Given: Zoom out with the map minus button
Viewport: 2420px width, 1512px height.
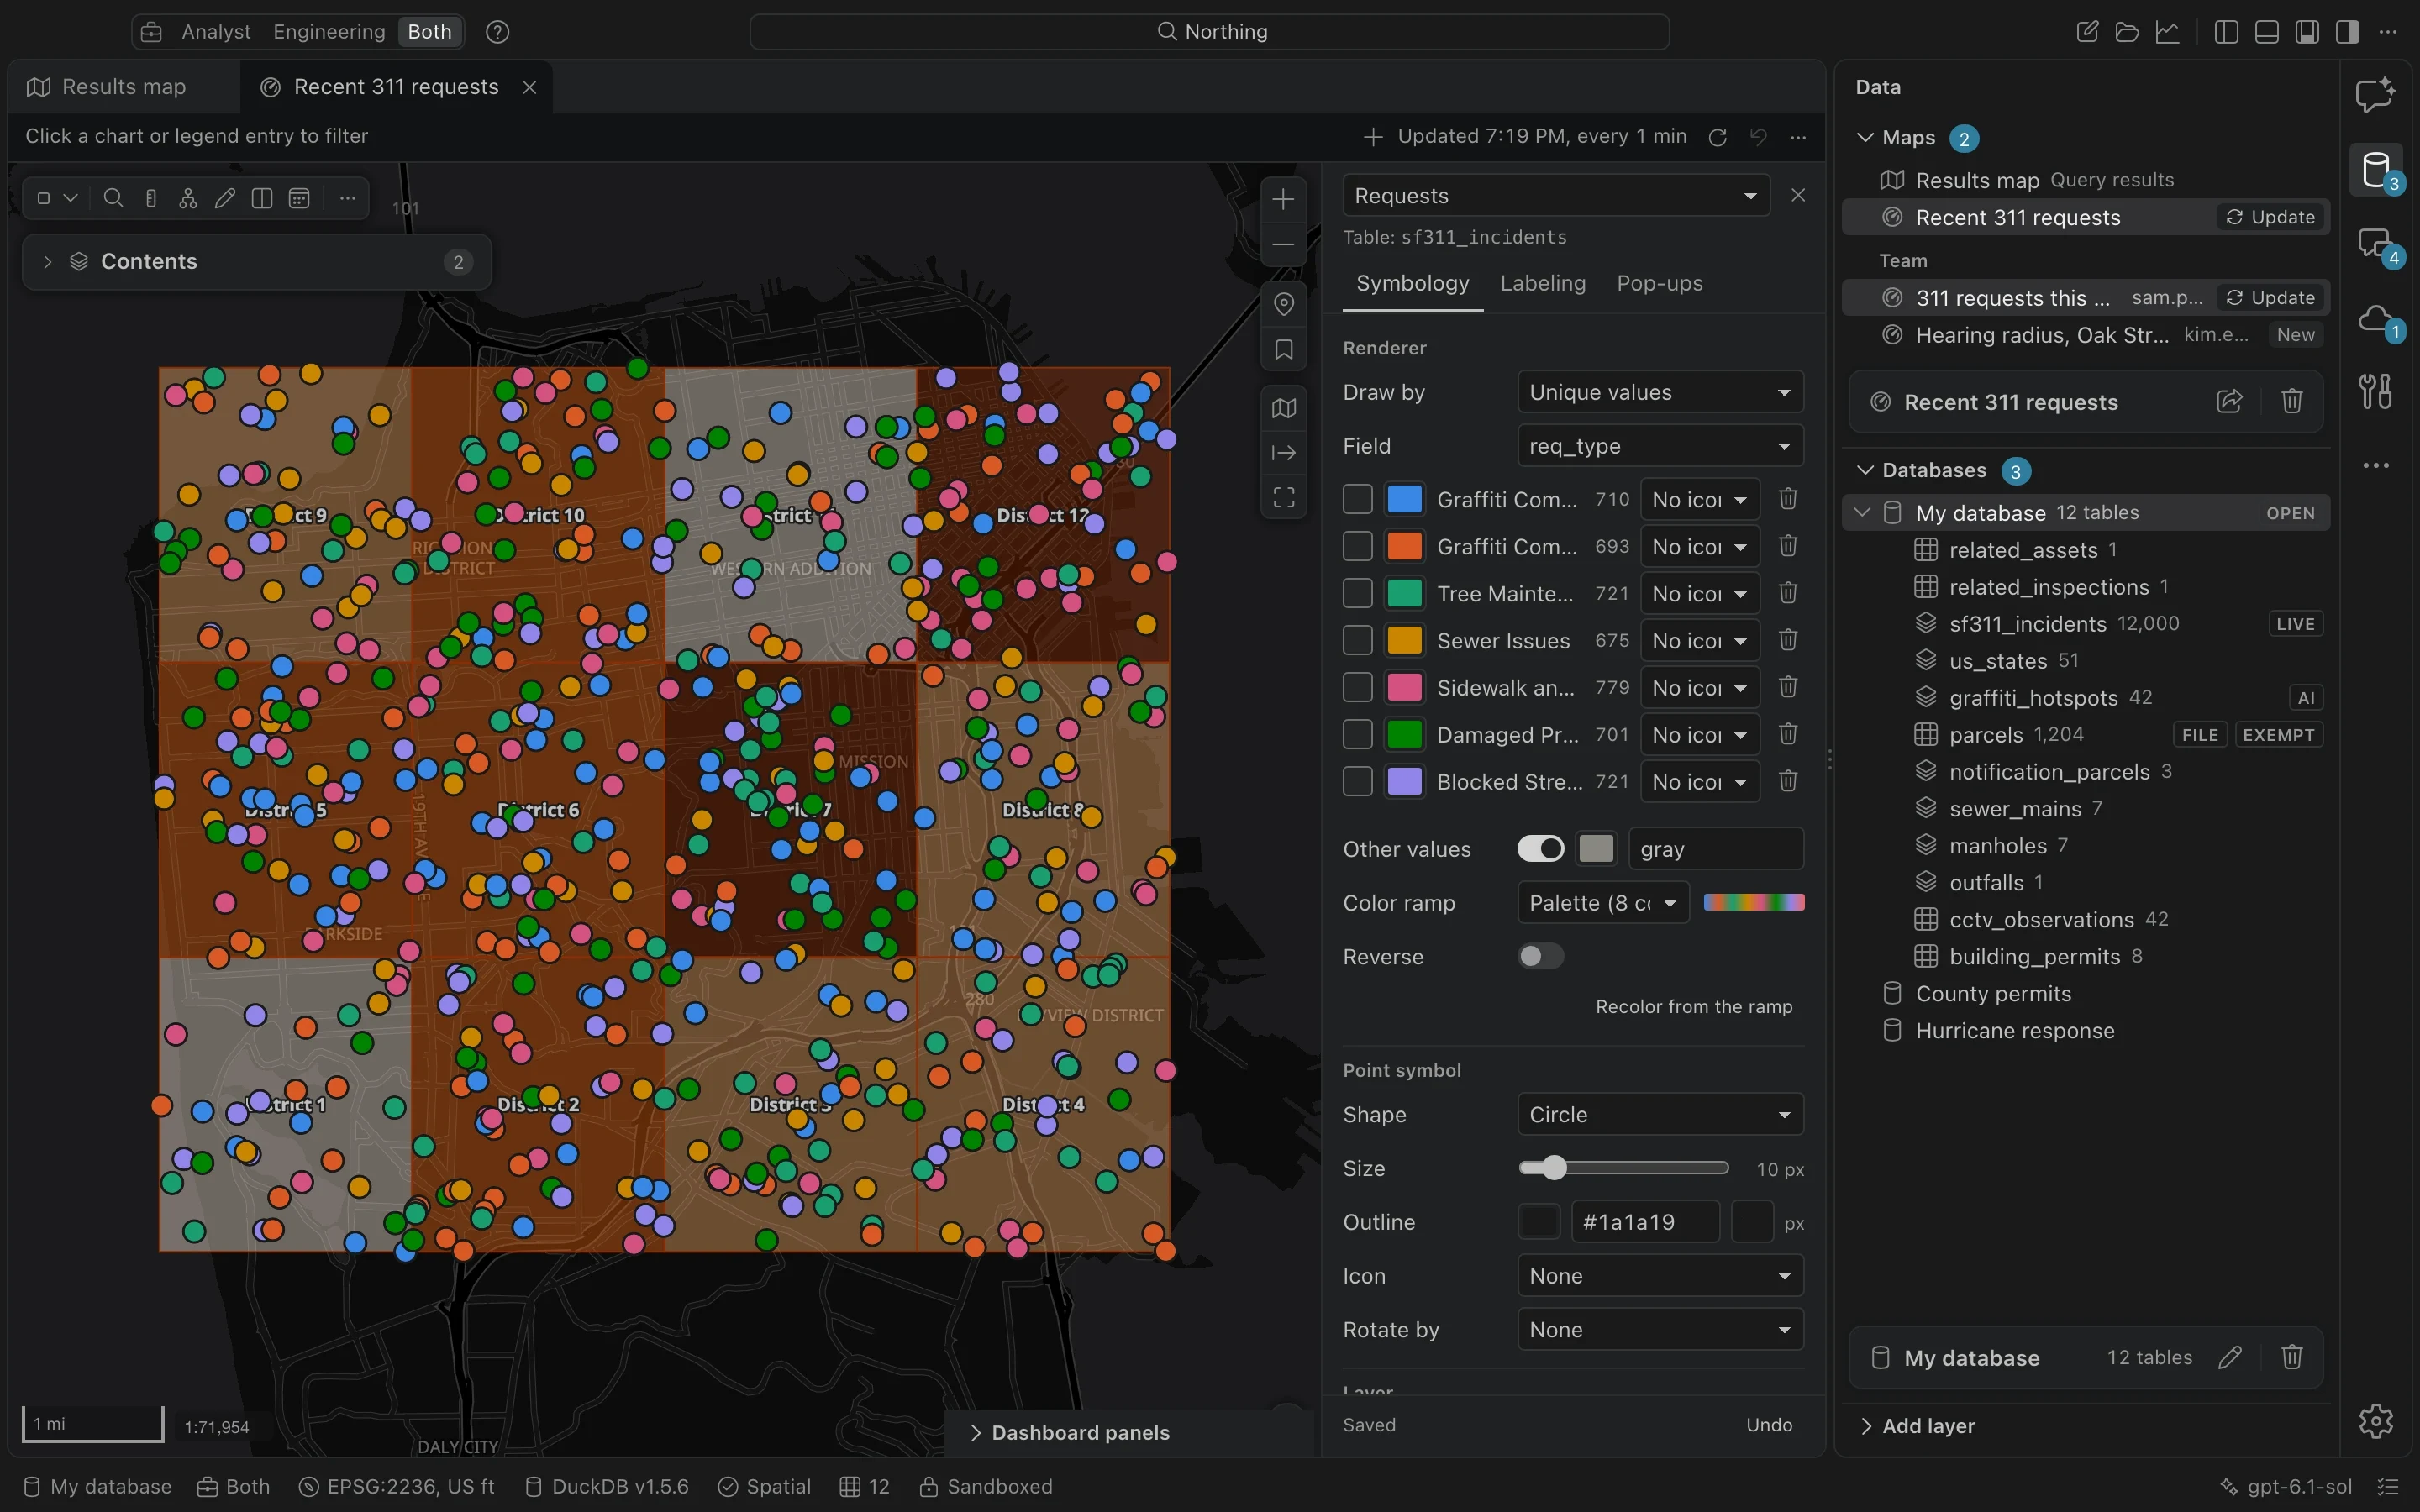Looking at the screenshot, I should click(1284, 244).
